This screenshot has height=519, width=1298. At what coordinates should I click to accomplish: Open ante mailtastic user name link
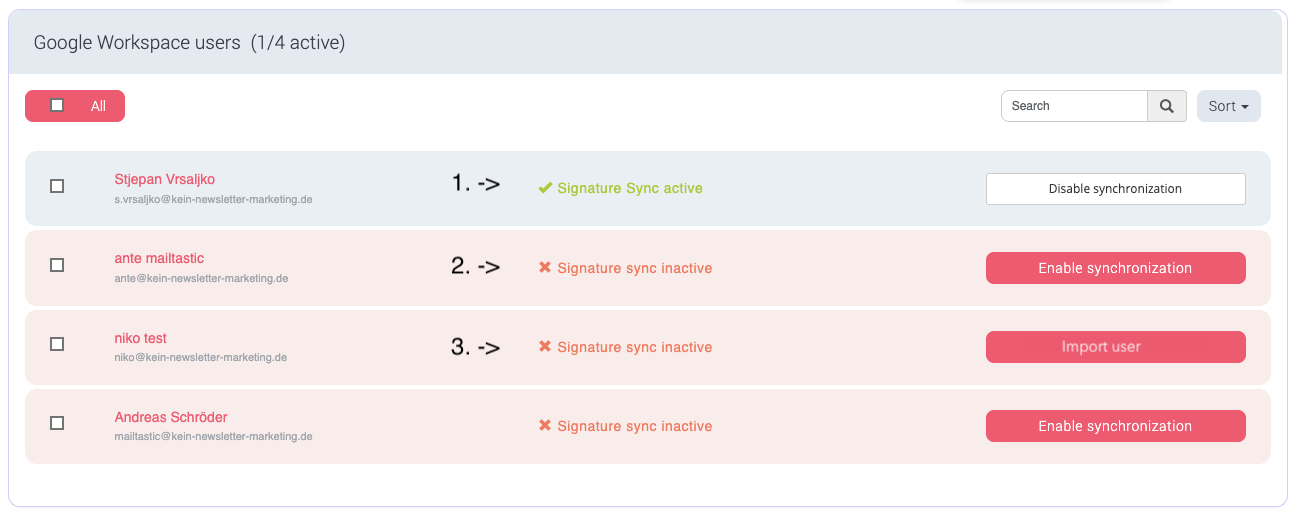pyautogui.click(x=159, y=258)
